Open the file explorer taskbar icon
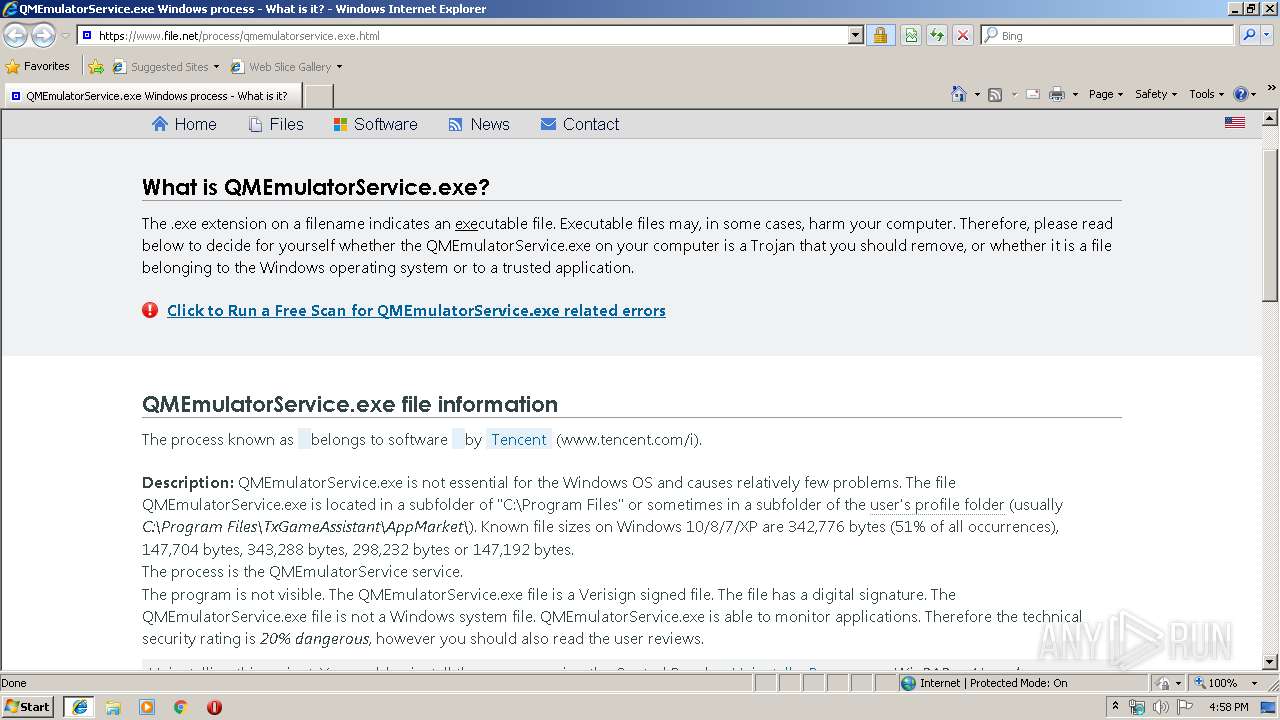 pos(113,707)
